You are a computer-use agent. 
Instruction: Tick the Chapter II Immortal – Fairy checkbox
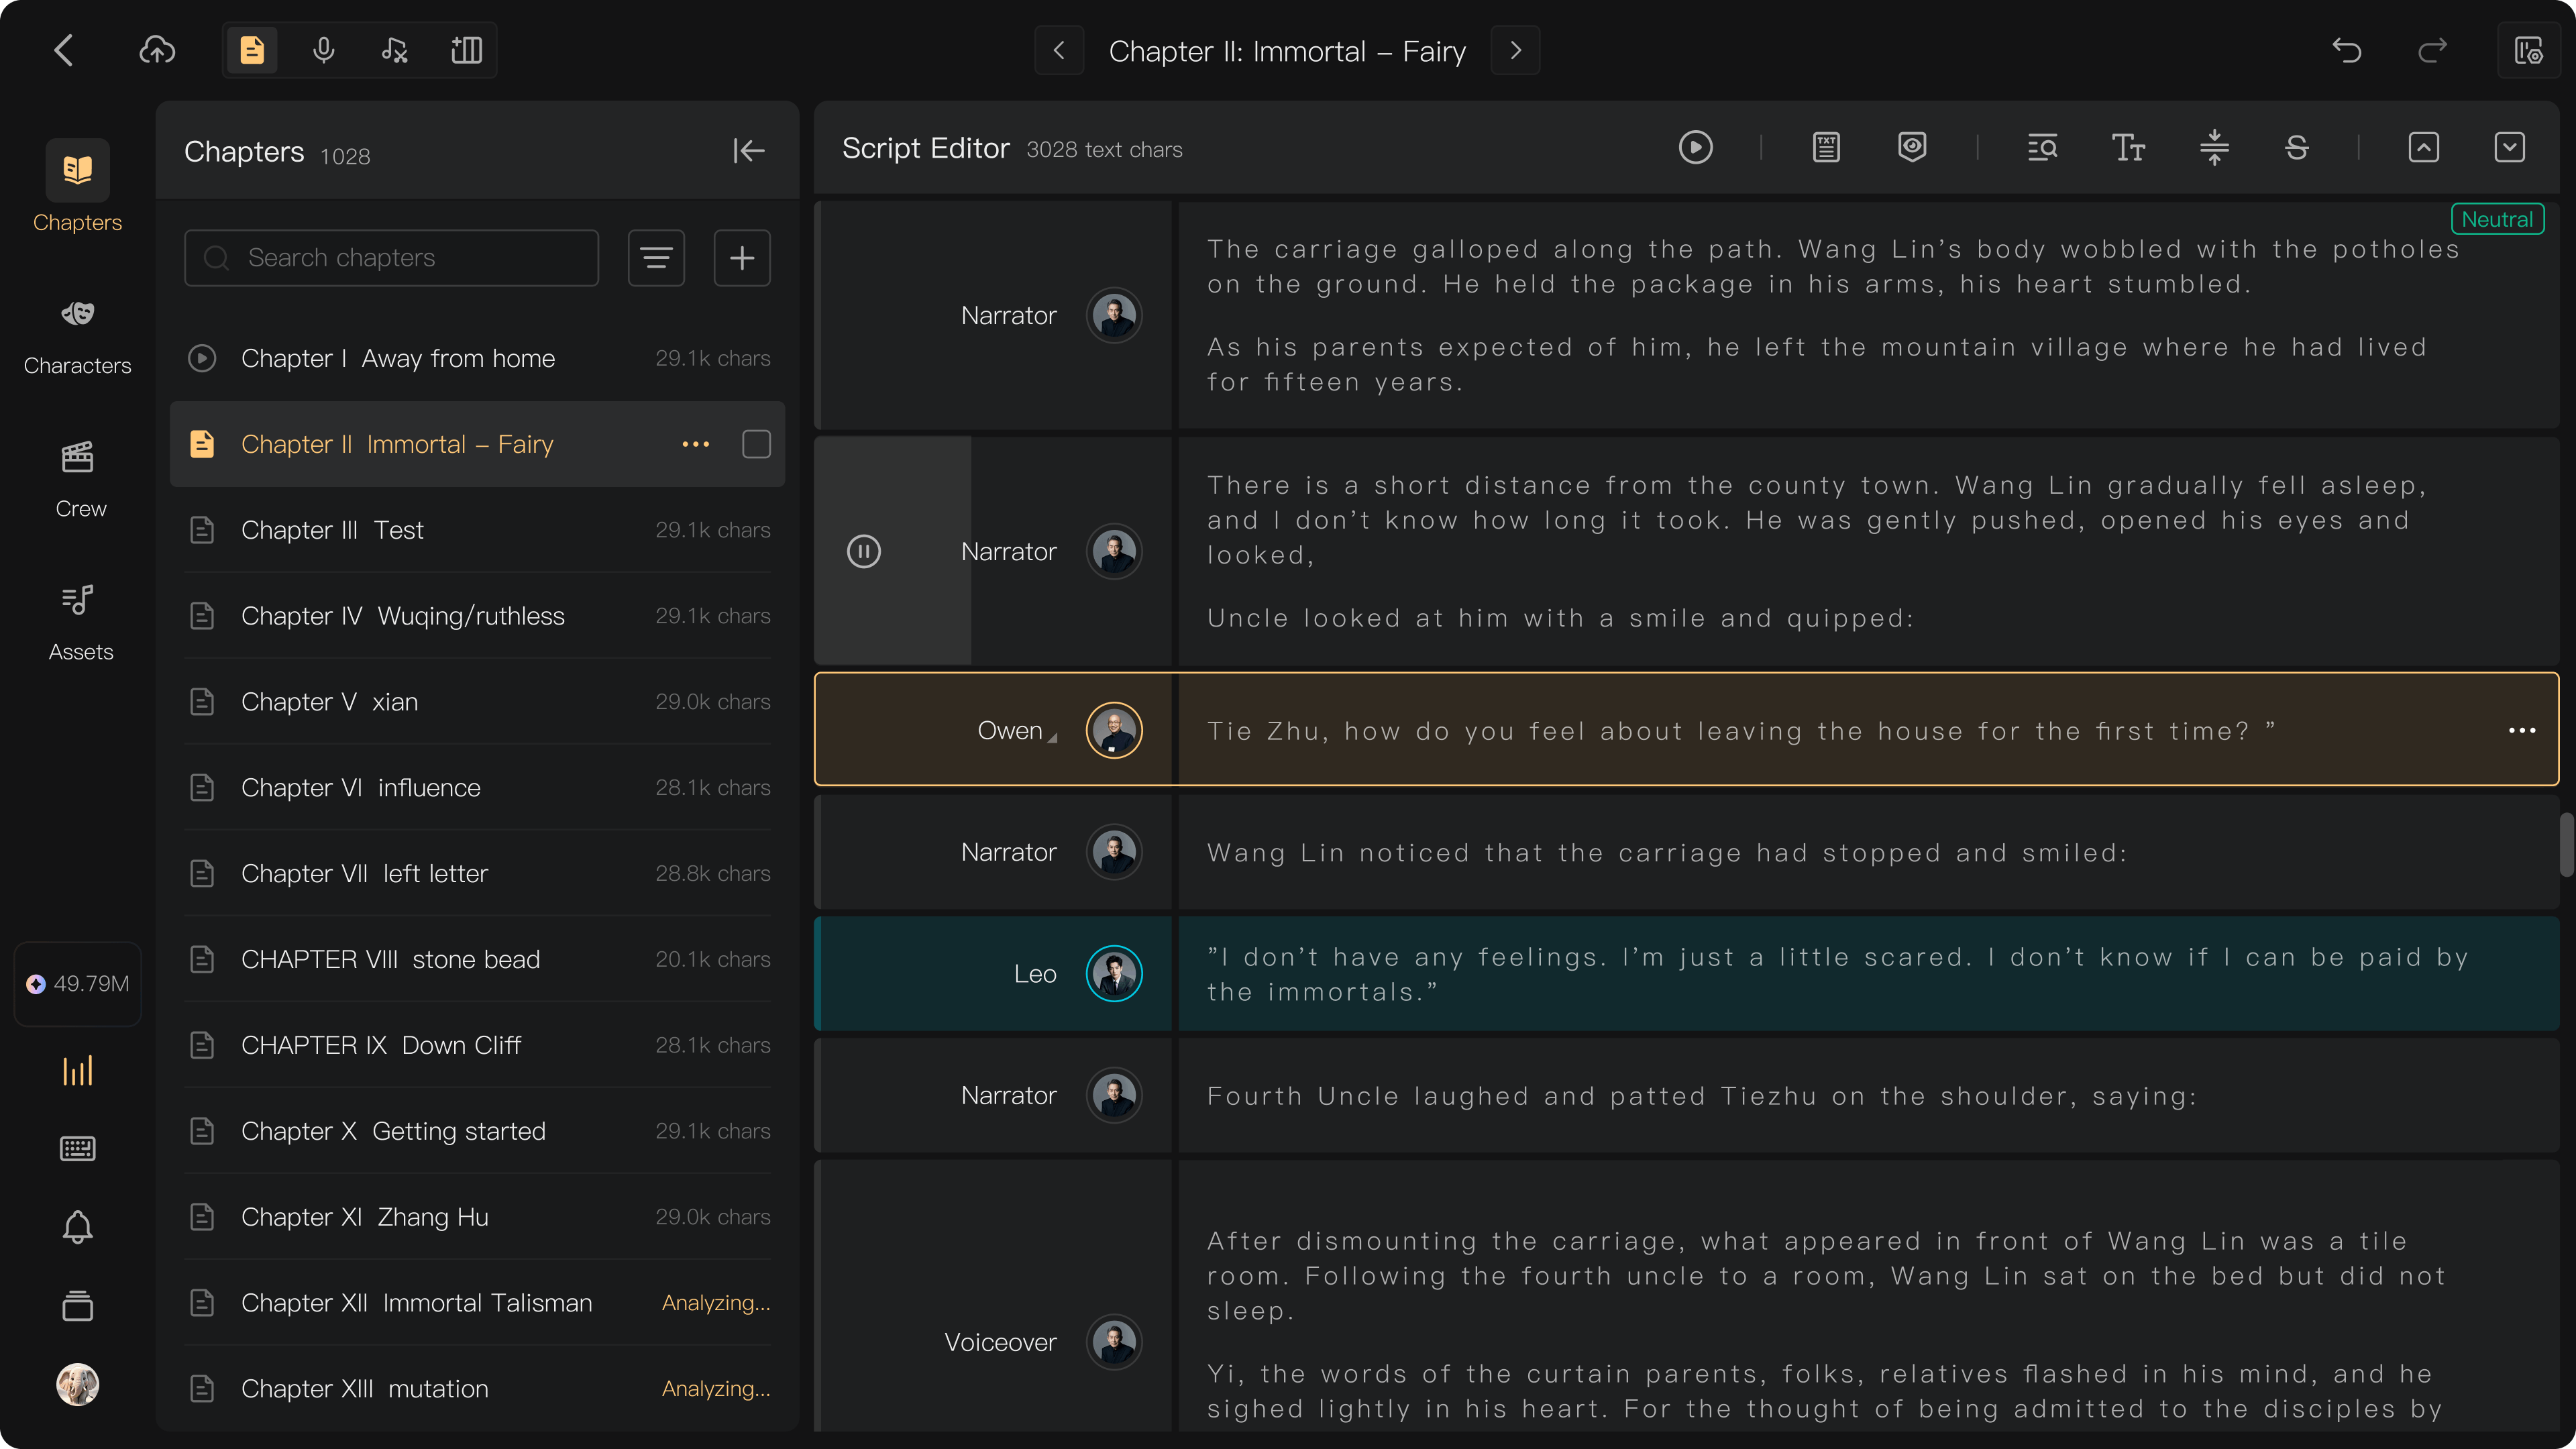pyautogui.click(x=756, y=444)
